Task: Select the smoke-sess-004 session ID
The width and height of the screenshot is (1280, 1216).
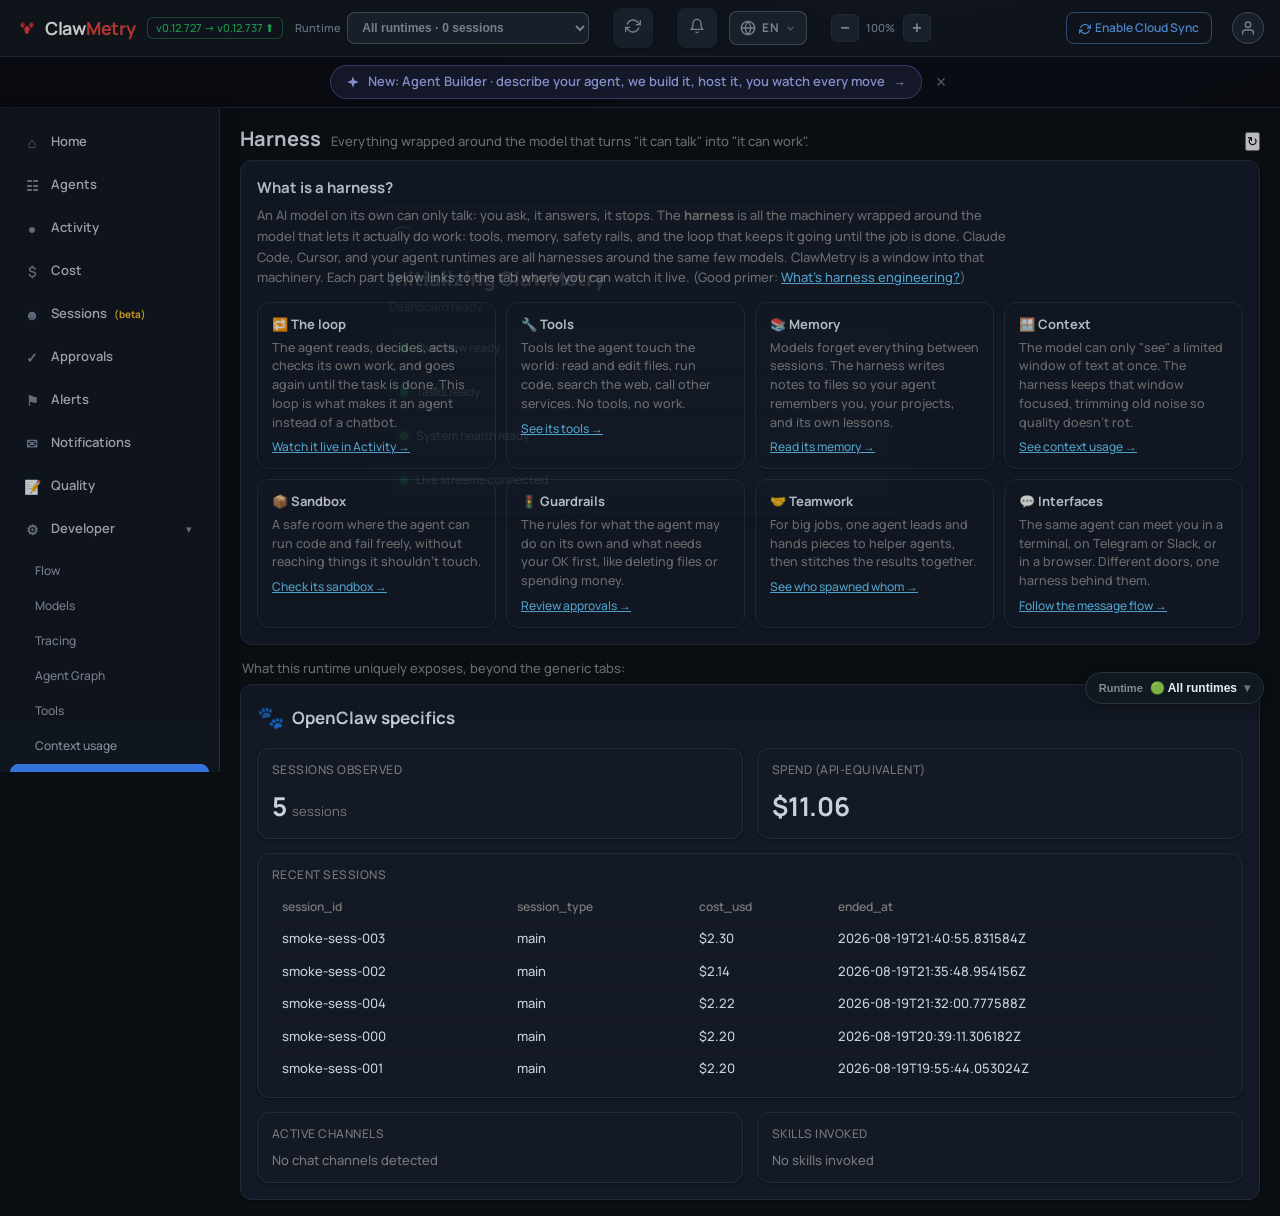Action: click(x=334, y=1004)
